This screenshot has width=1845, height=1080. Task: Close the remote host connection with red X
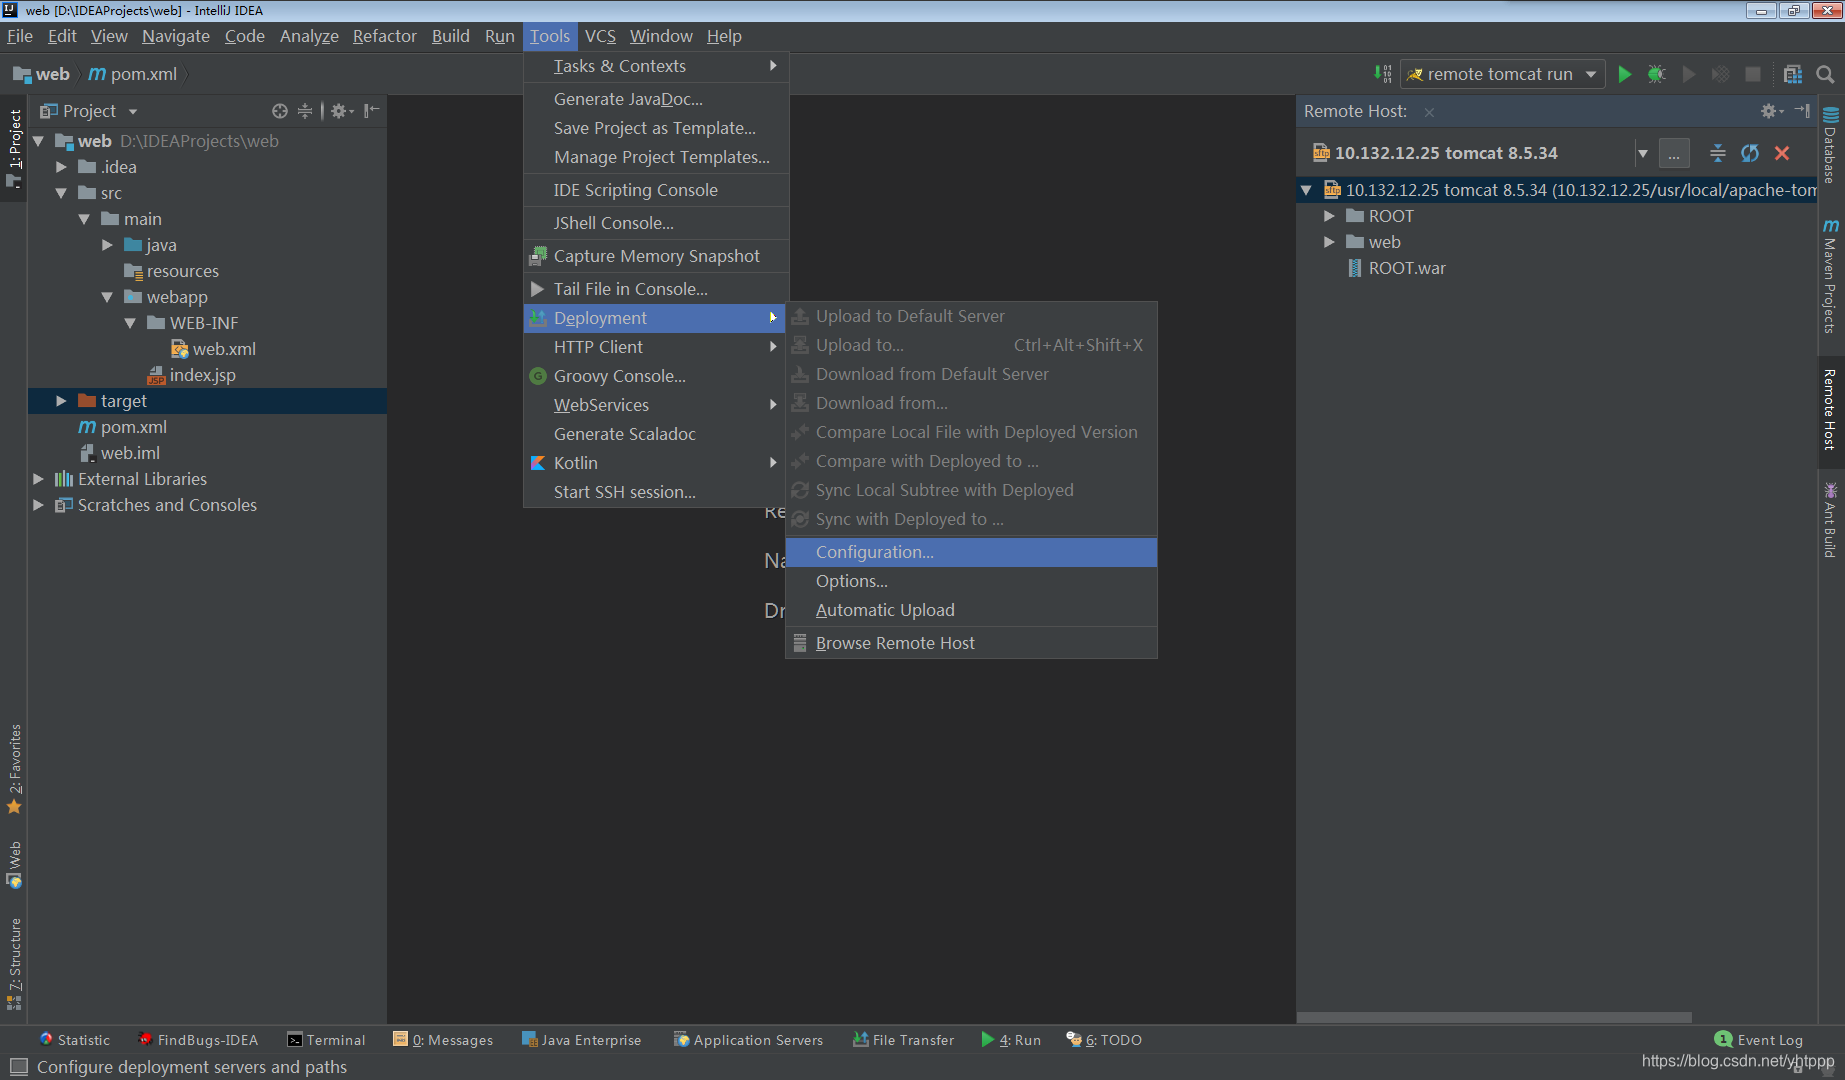click(x=1782, y=153)
